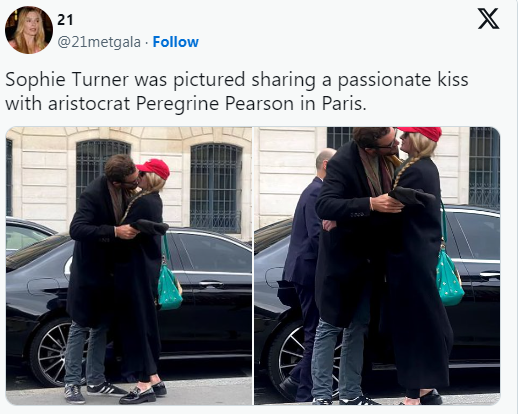Open the right photo of the embrace
Screen dimensions: 524x414
coord(377,266)
